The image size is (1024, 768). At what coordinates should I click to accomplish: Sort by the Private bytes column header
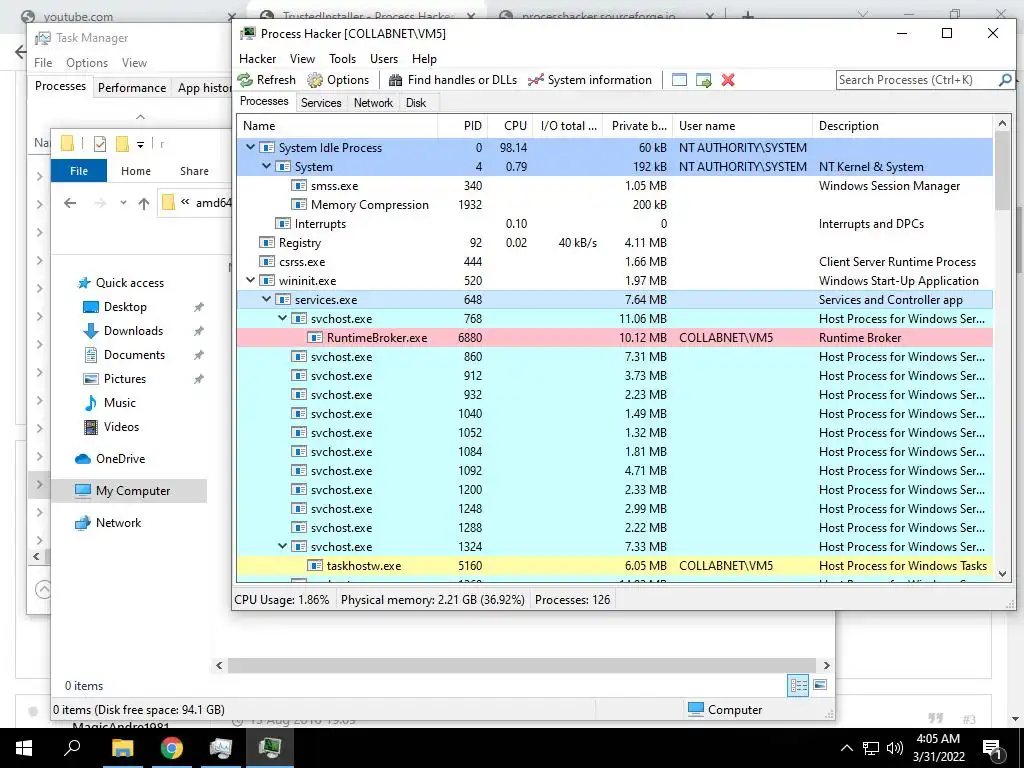point(639,126)
